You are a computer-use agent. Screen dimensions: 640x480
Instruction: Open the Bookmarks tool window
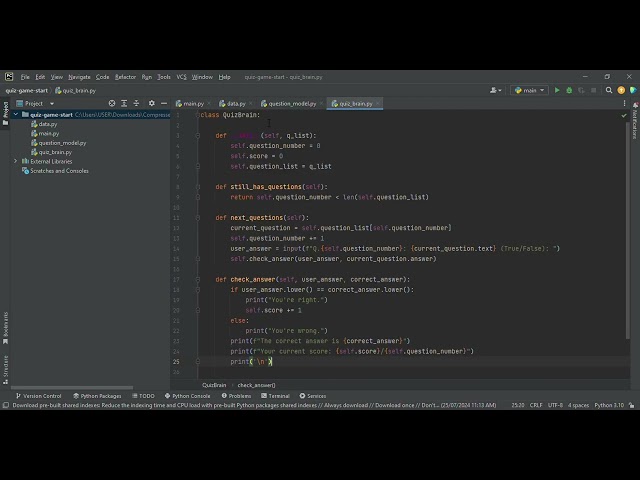click(5, 328)
